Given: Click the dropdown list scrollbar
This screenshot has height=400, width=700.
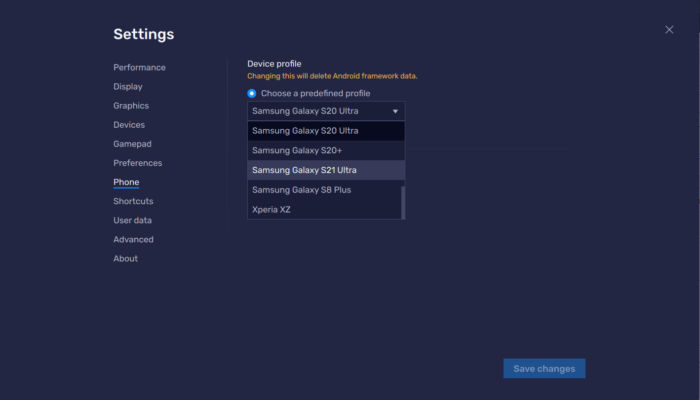Looking at the screenshot, I should coord(403,202).
